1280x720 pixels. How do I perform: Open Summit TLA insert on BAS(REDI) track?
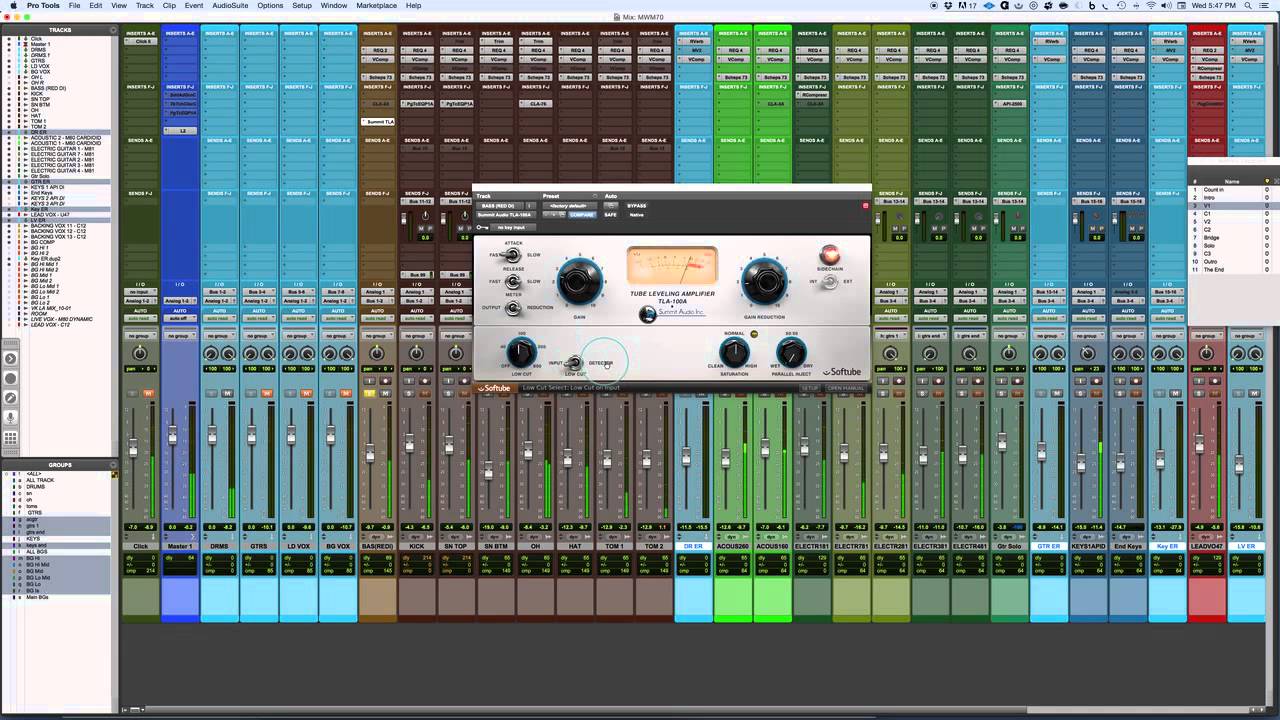click(378, 122)
